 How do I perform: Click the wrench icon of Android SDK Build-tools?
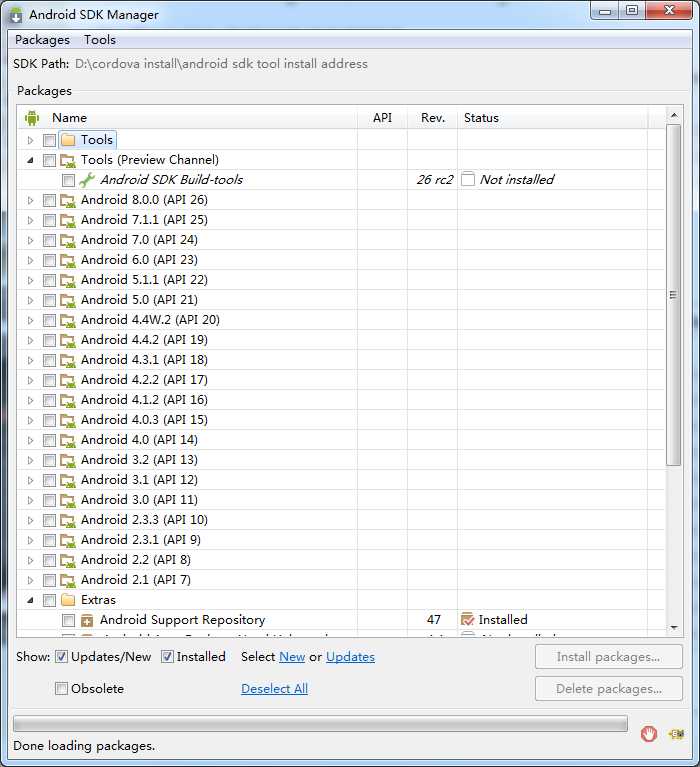87,180
